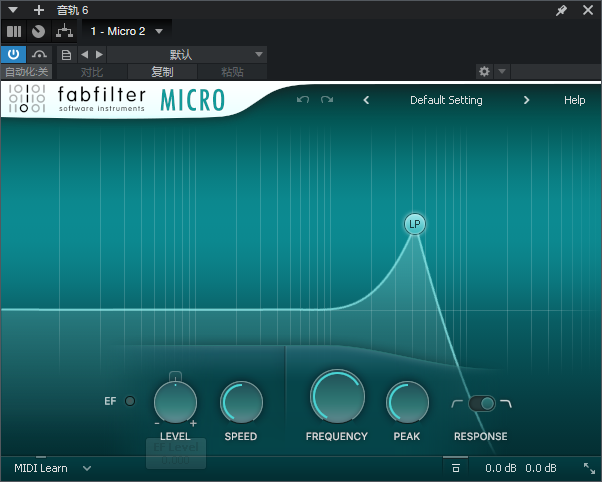The image size is (602, 482).
Task: Click the SPEED knob
Action: click(x=241, y=402)
